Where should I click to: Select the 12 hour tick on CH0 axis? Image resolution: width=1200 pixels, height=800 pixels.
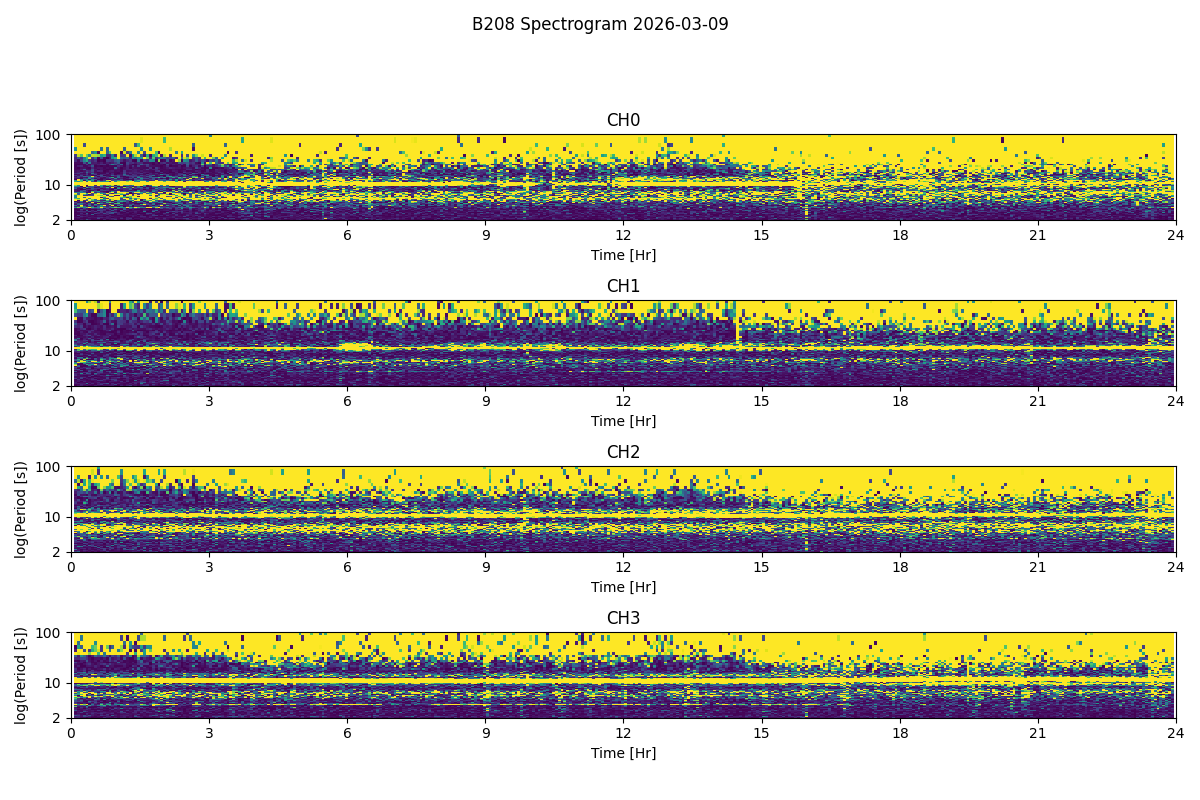point(623,235)
